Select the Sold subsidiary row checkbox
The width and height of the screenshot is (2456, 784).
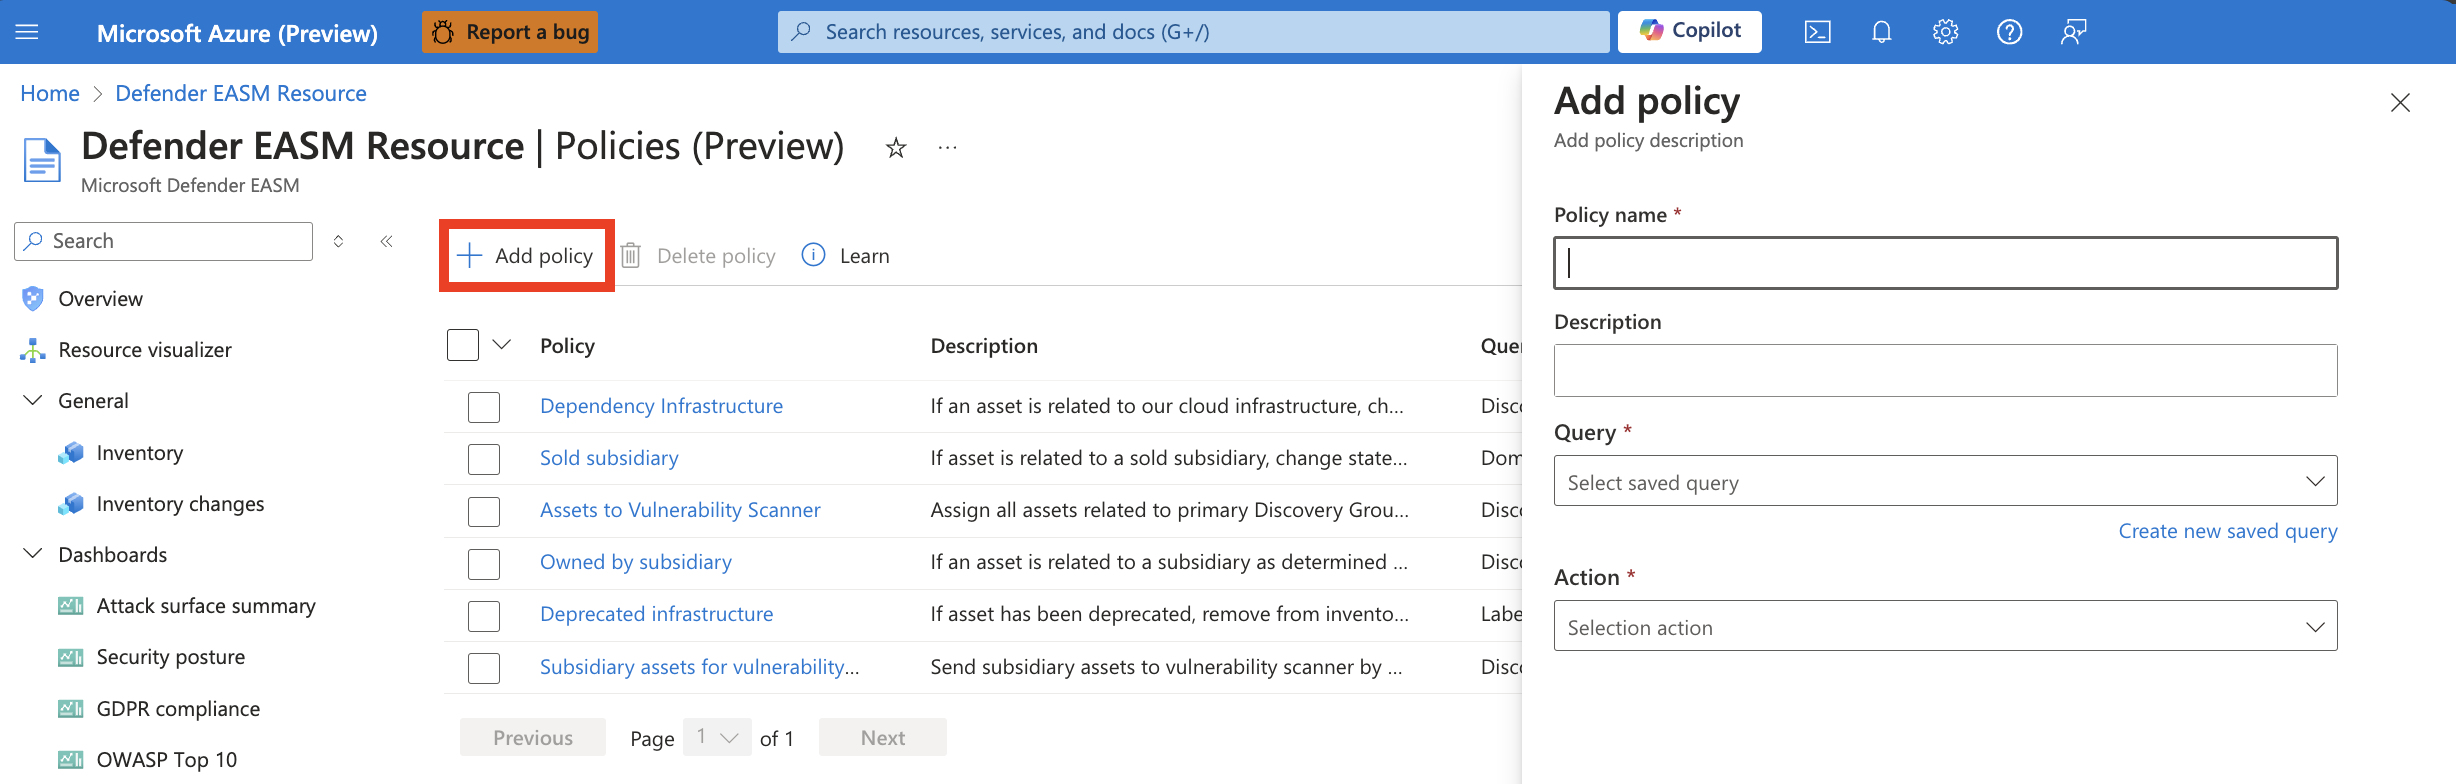(x=484, y=459)
